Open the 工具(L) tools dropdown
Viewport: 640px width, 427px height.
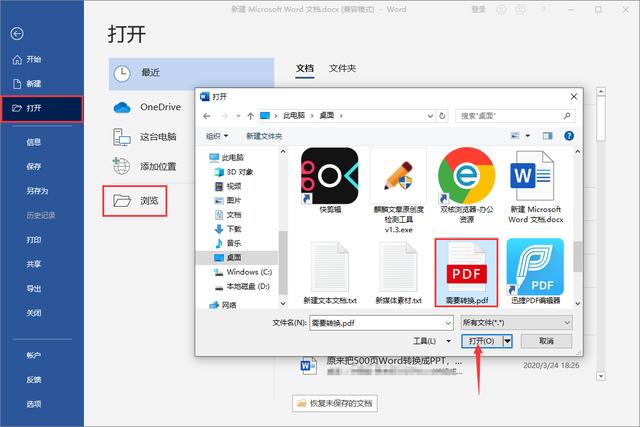click(432, 341)
